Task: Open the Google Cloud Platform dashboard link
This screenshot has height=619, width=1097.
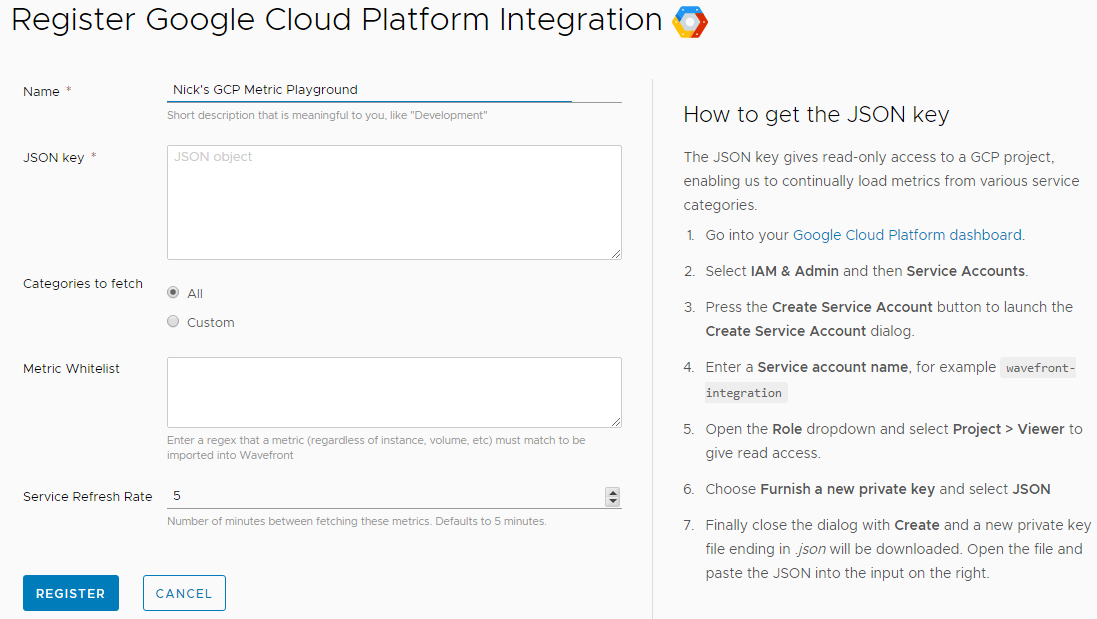Action: pyautogui.click(x=907, y=235)
